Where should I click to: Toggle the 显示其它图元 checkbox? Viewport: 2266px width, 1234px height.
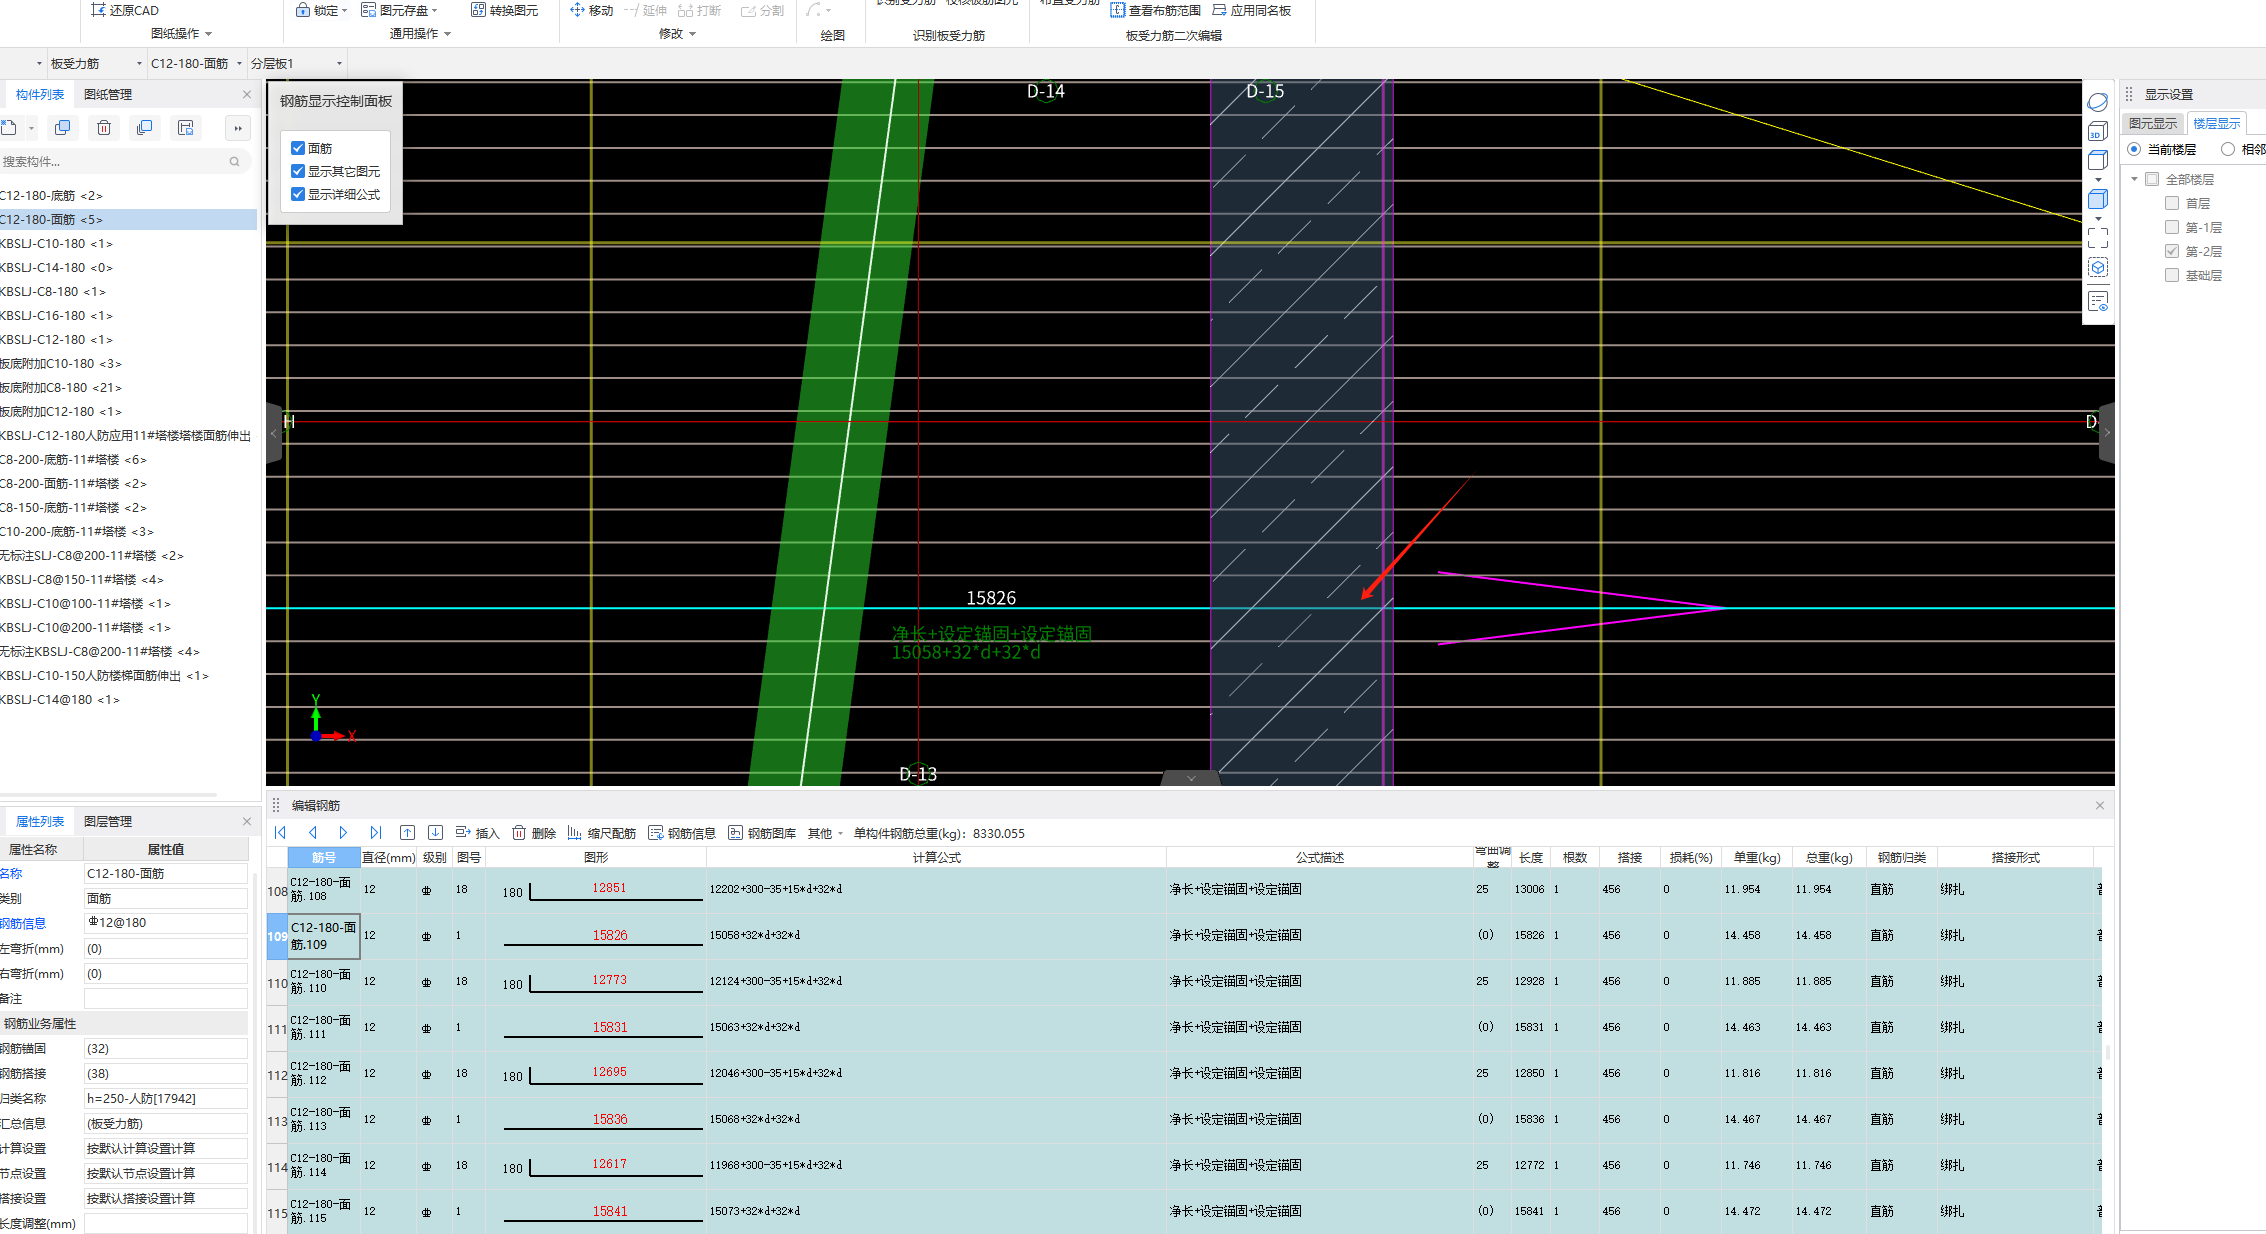pyautogui.click(x=298, y=171)
